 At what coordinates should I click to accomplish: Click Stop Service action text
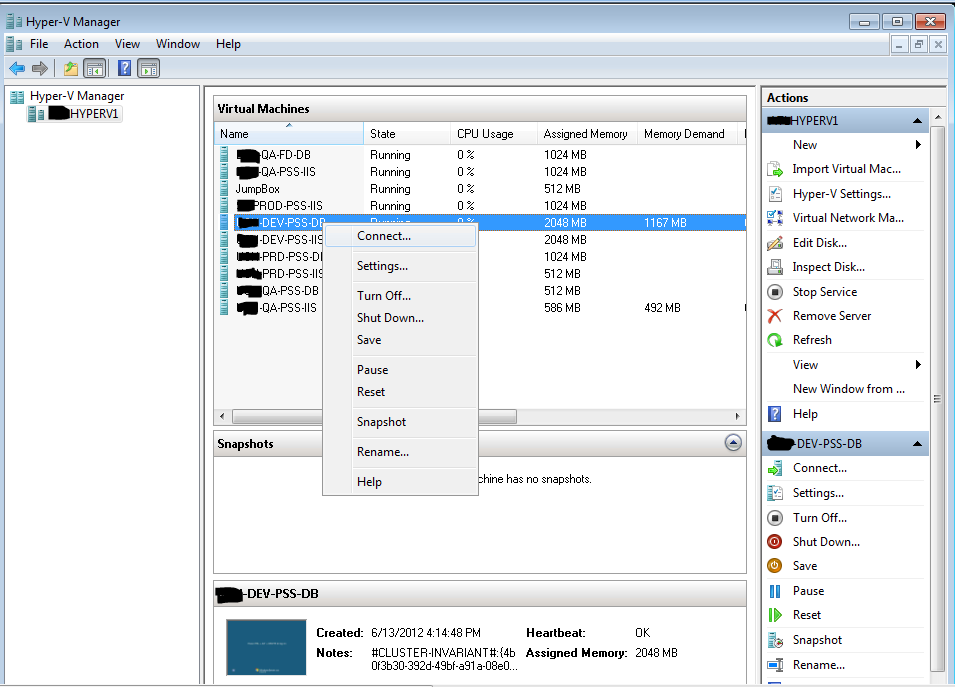pyautogui.click(x=825, y=292)
